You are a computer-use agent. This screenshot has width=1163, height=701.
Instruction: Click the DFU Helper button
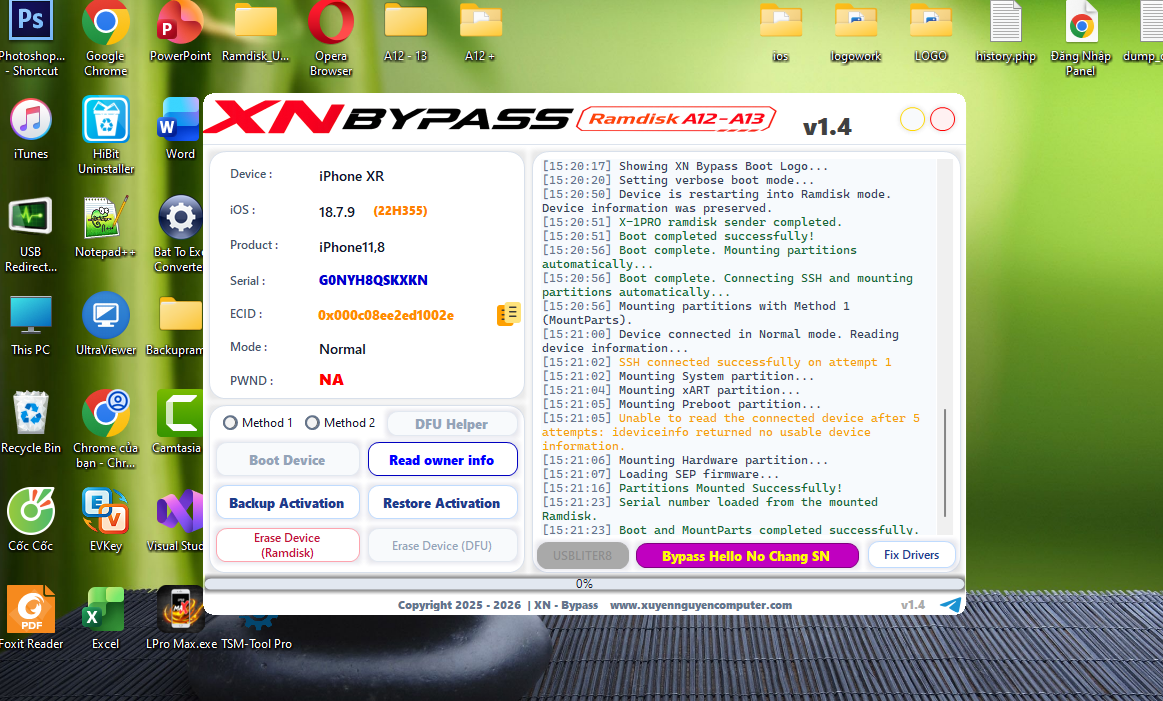(x=452, y=424)
